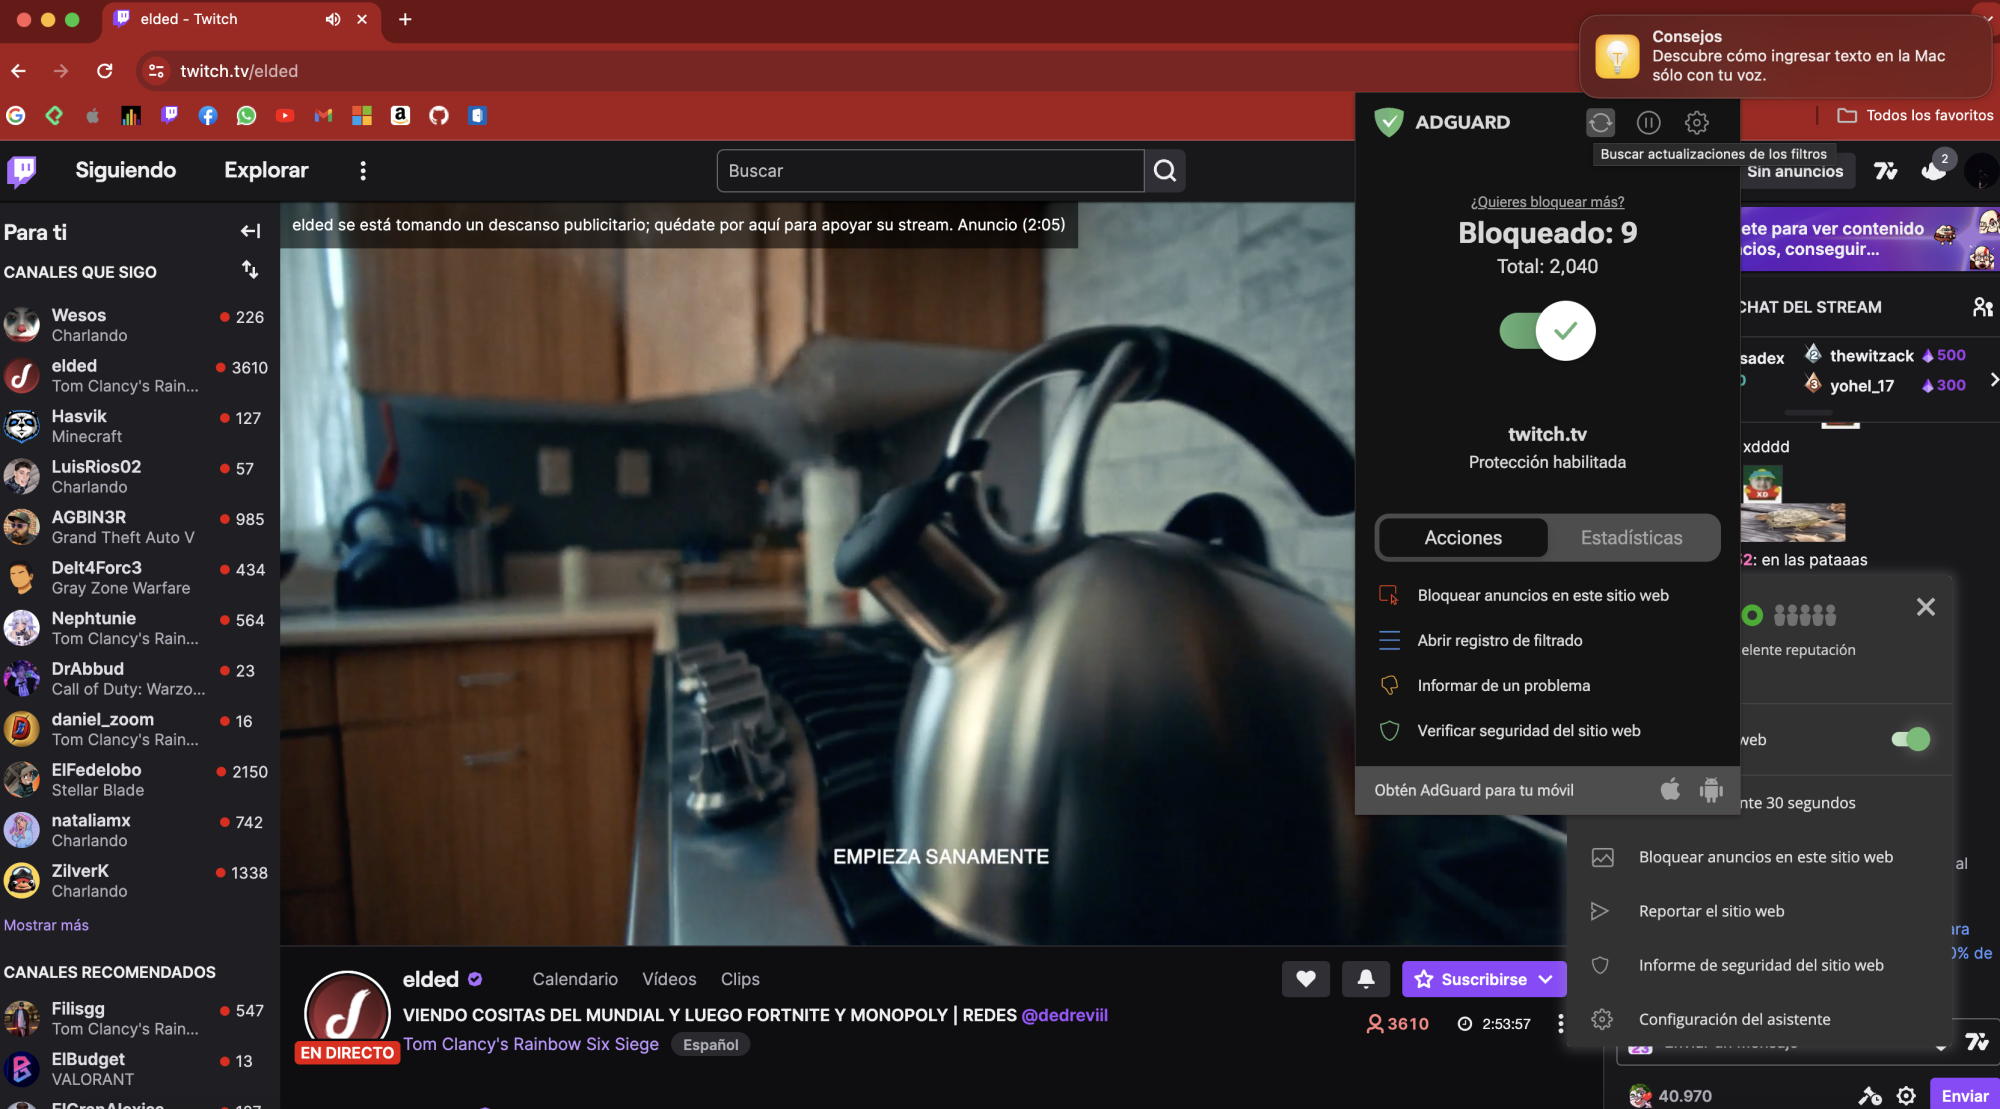Open three-dot menu beside Explorar
The height and width of the screenshot is (1109, 2000).
click(362, 171)
